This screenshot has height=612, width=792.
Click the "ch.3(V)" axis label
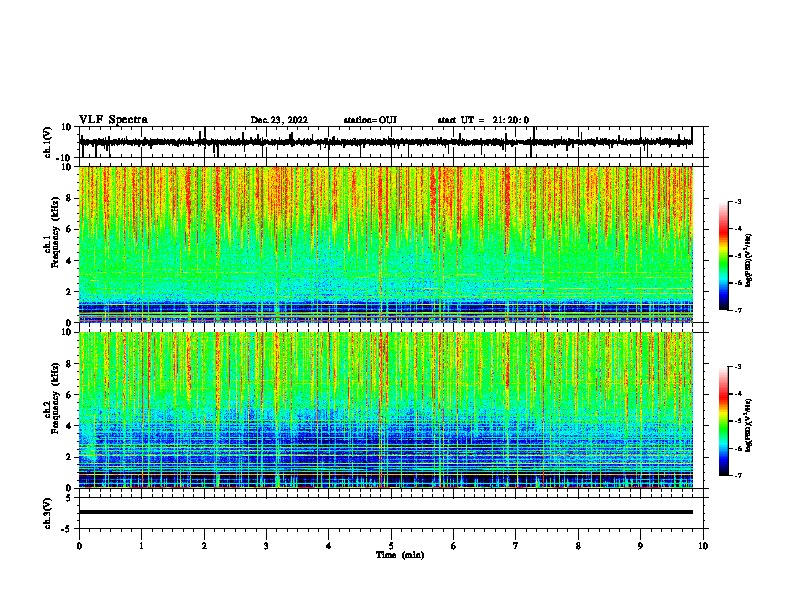click(48, 513)
